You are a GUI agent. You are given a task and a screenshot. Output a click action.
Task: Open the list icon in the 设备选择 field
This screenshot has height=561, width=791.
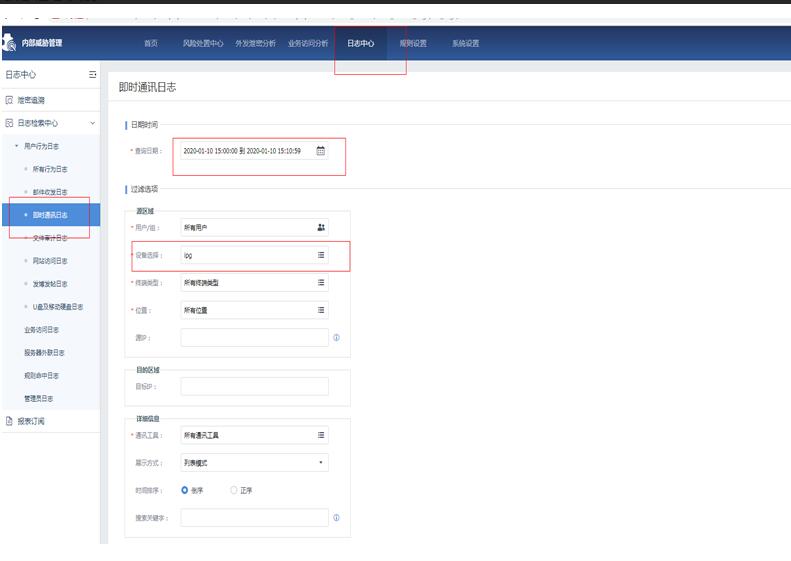(x=321, y=255)
